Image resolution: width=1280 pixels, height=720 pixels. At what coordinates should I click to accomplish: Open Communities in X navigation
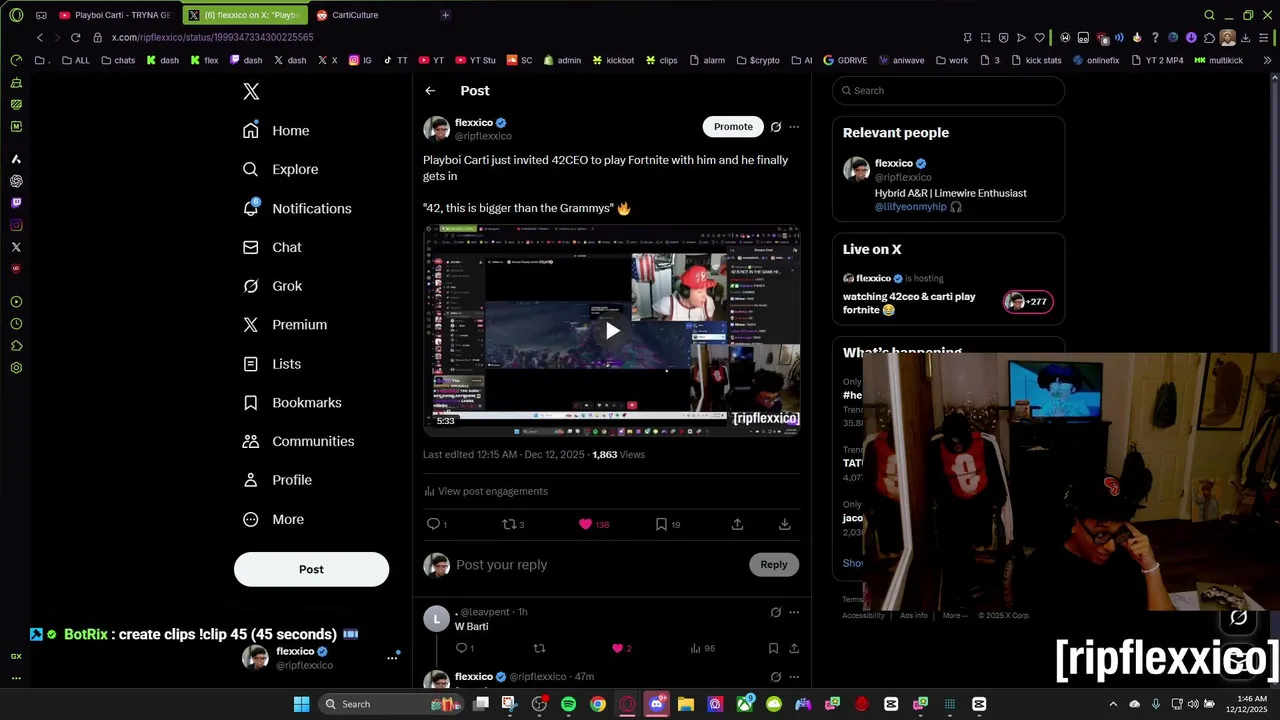pos(298,441)
